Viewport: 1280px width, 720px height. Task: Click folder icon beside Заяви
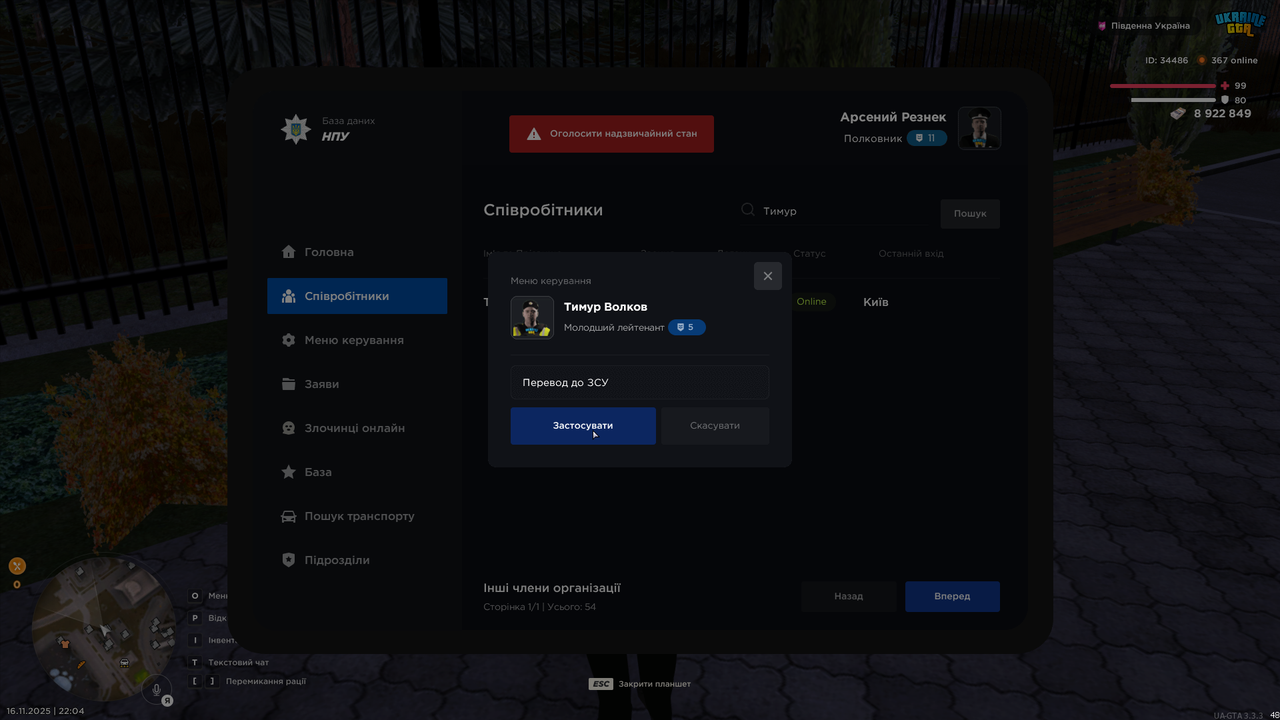(289, 384)
